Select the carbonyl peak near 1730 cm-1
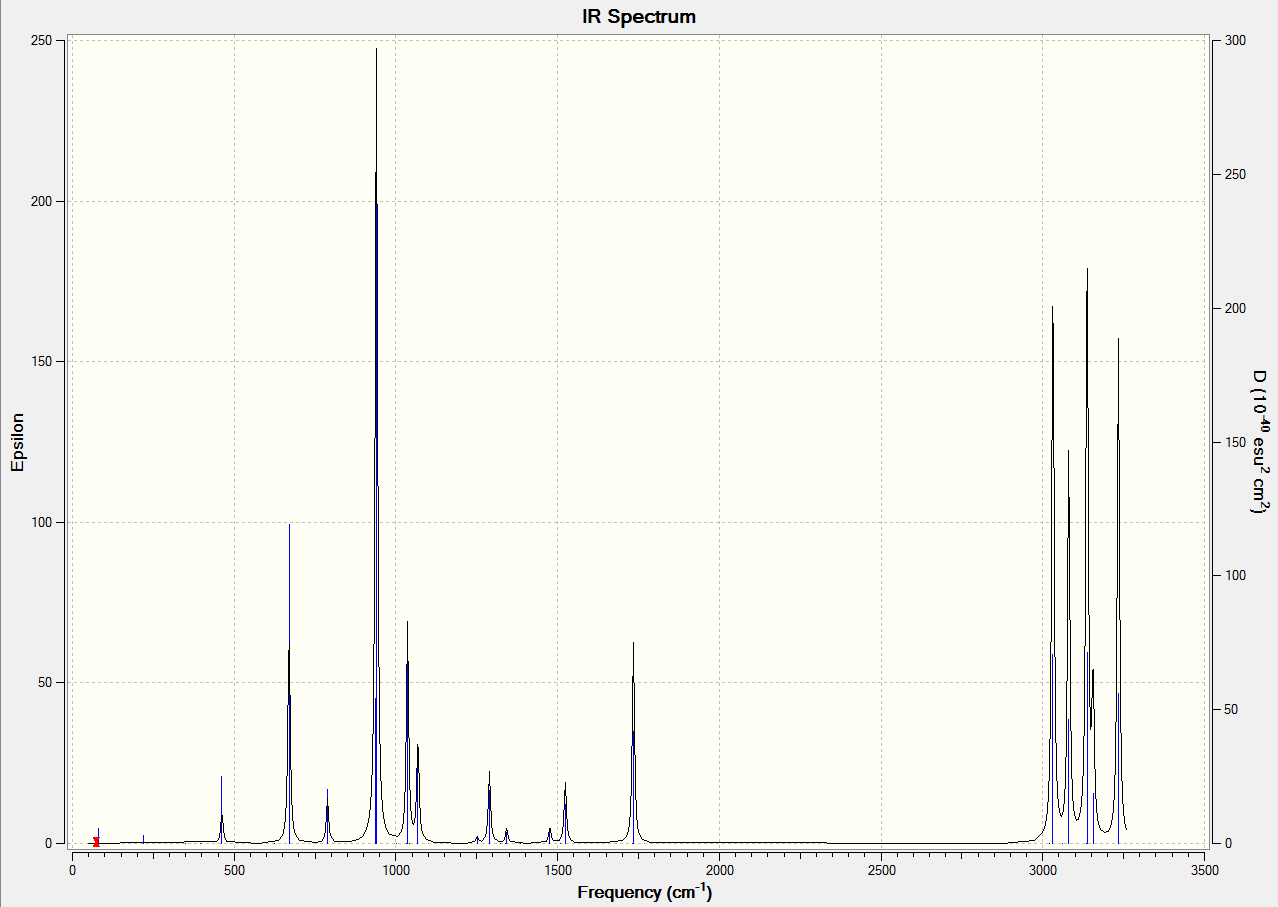The width and height of the screenshot is (1278, 907). coord(633,742)
